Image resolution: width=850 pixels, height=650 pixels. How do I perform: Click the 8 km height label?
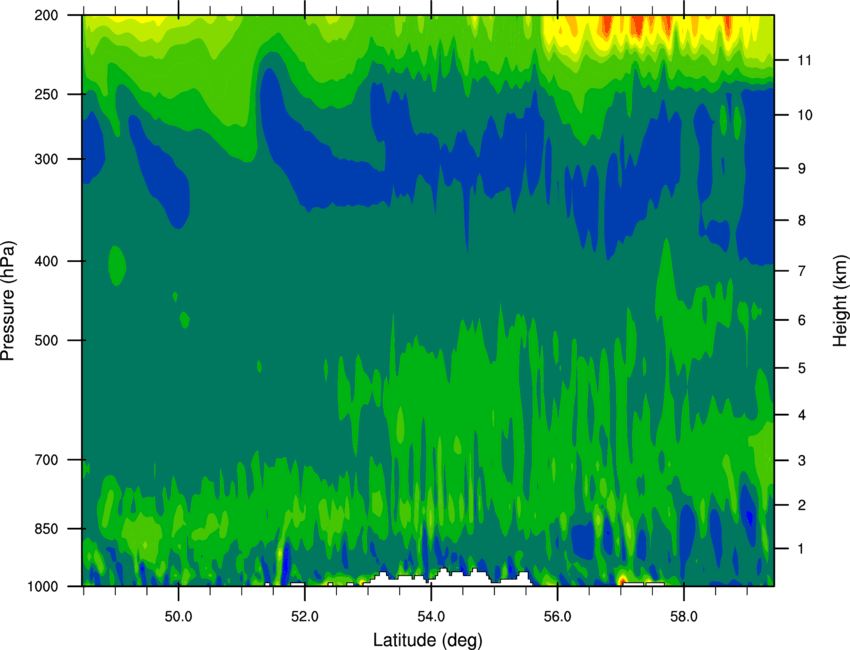click(802, 221)
